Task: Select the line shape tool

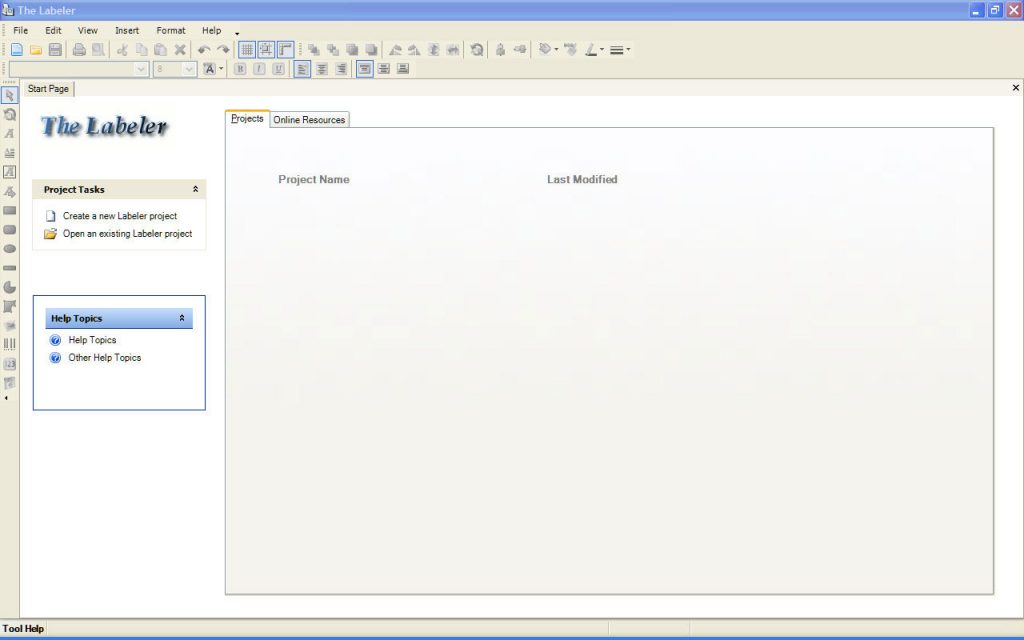Action: tap(9, 268)
